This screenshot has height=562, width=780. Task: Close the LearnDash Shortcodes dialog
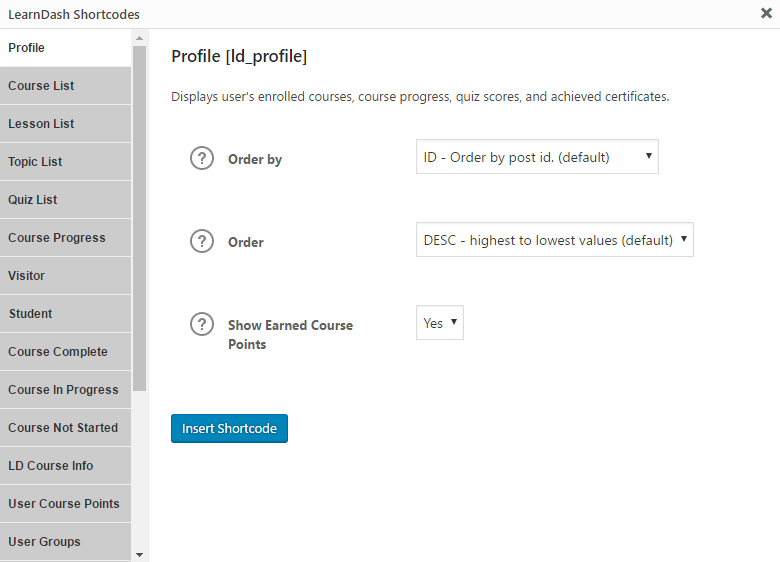point(766,14)
